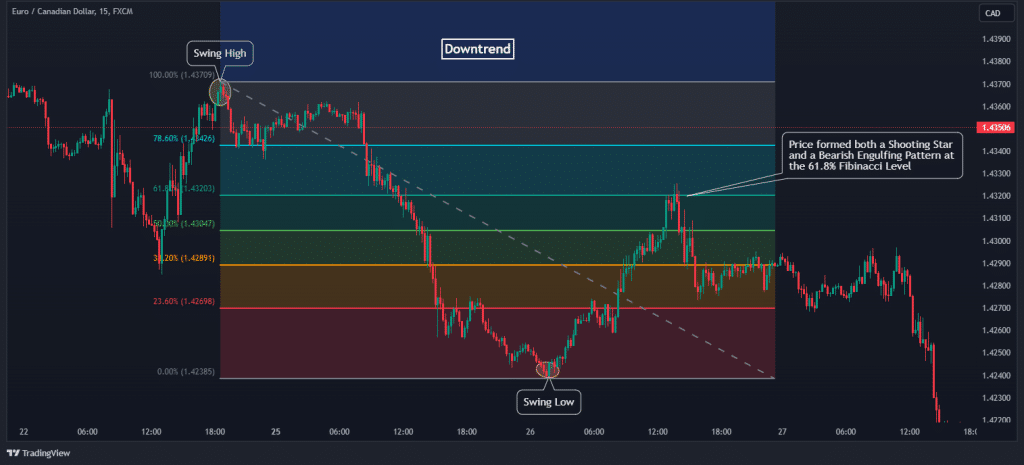Click 1.43000 on the price scale
Viewport: 1024px width, 465px height.
[x=994, y=240]
